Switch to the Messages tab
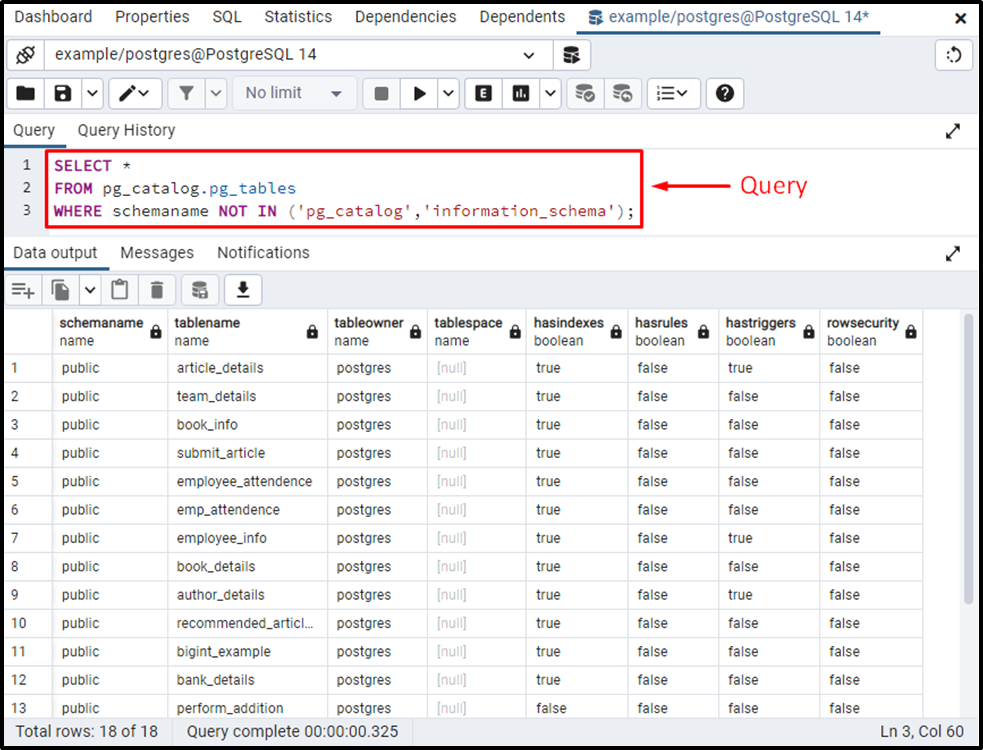 (x=157, y=252)
